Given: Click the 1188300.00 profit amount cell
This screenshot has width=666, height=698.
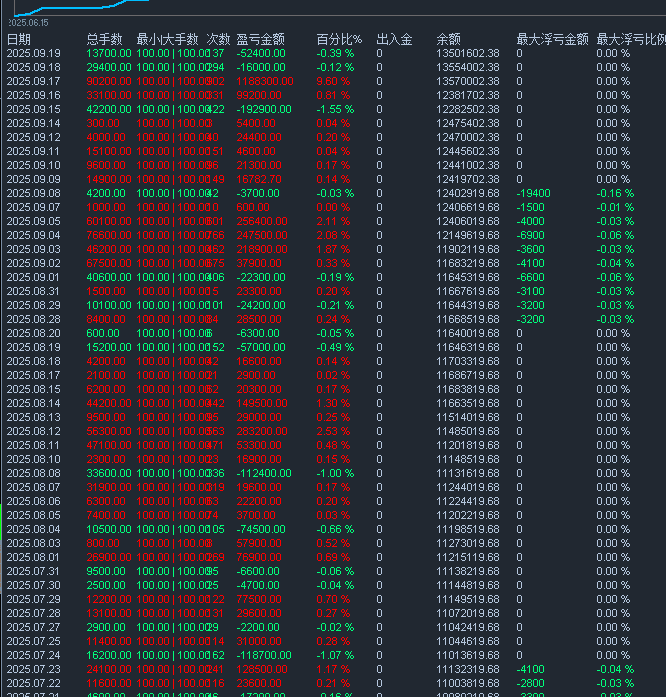Looking at the screenshot, I should [x=265, y=81].
